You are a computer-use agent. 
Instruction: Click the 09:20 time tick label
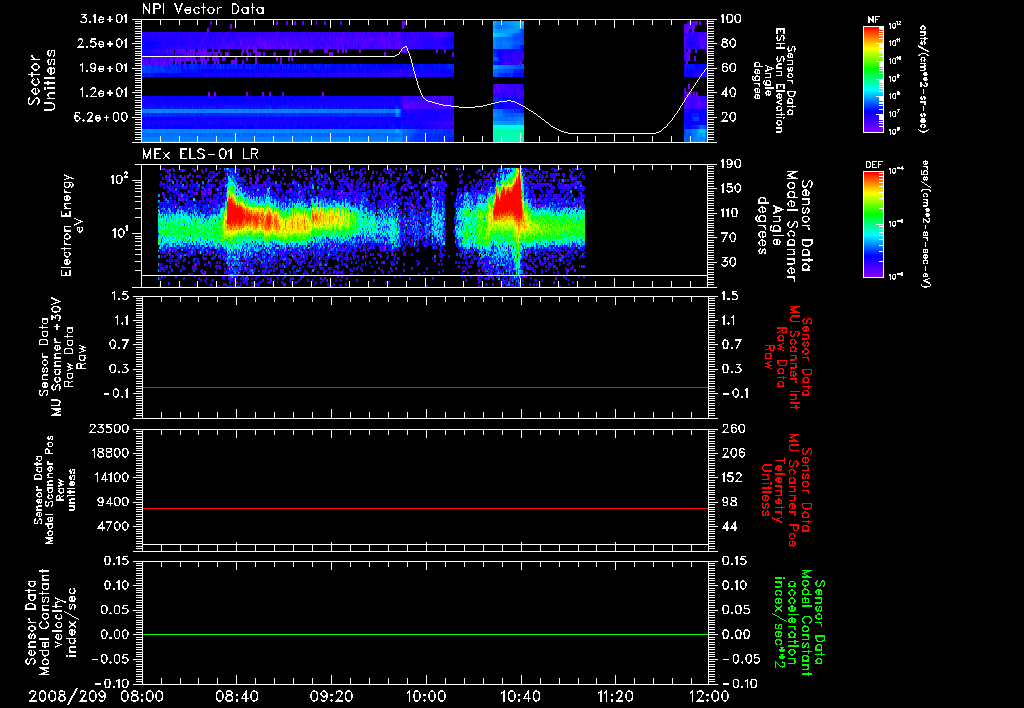tap(331, 696)
